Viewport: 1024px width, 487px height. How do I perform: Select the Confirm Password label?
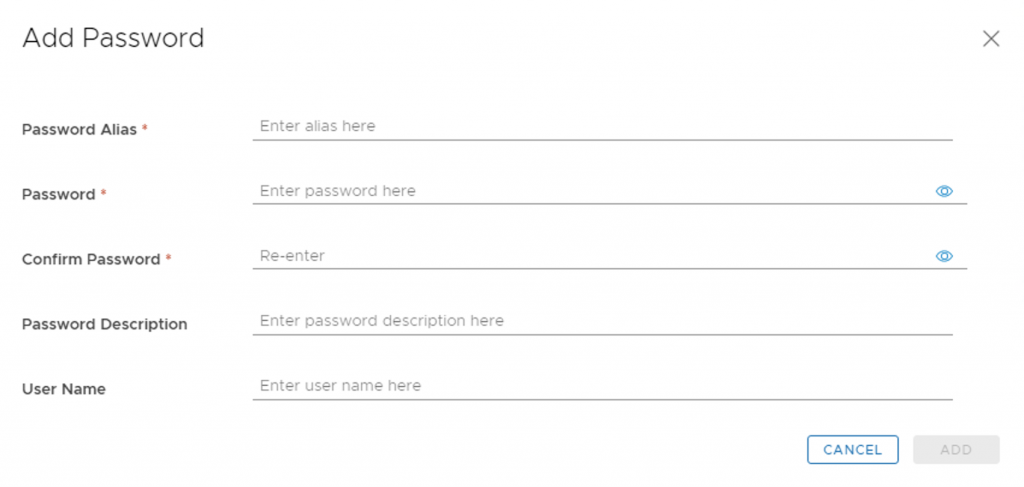click(91, 260)
